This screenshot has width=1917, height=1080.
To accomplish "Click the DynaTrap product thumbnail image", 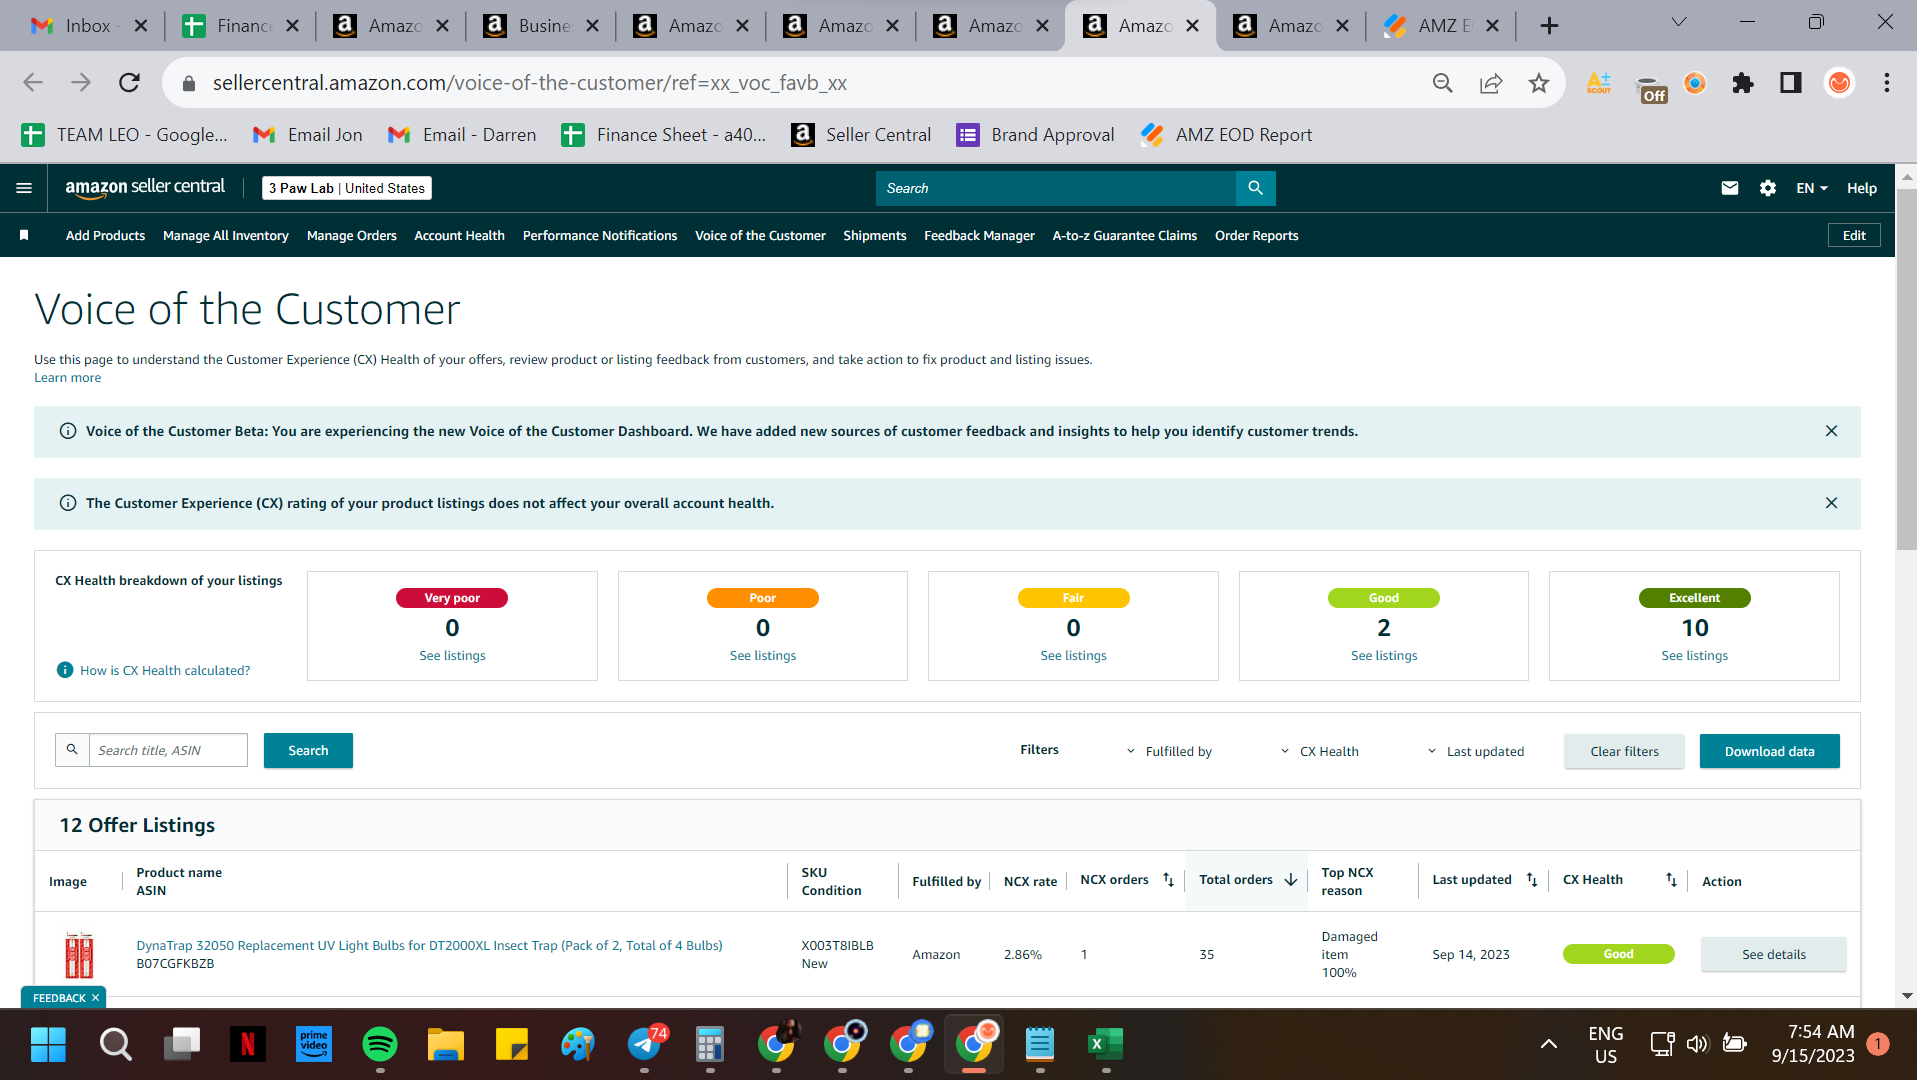I will pyautogui.click(x=79, y=954).
